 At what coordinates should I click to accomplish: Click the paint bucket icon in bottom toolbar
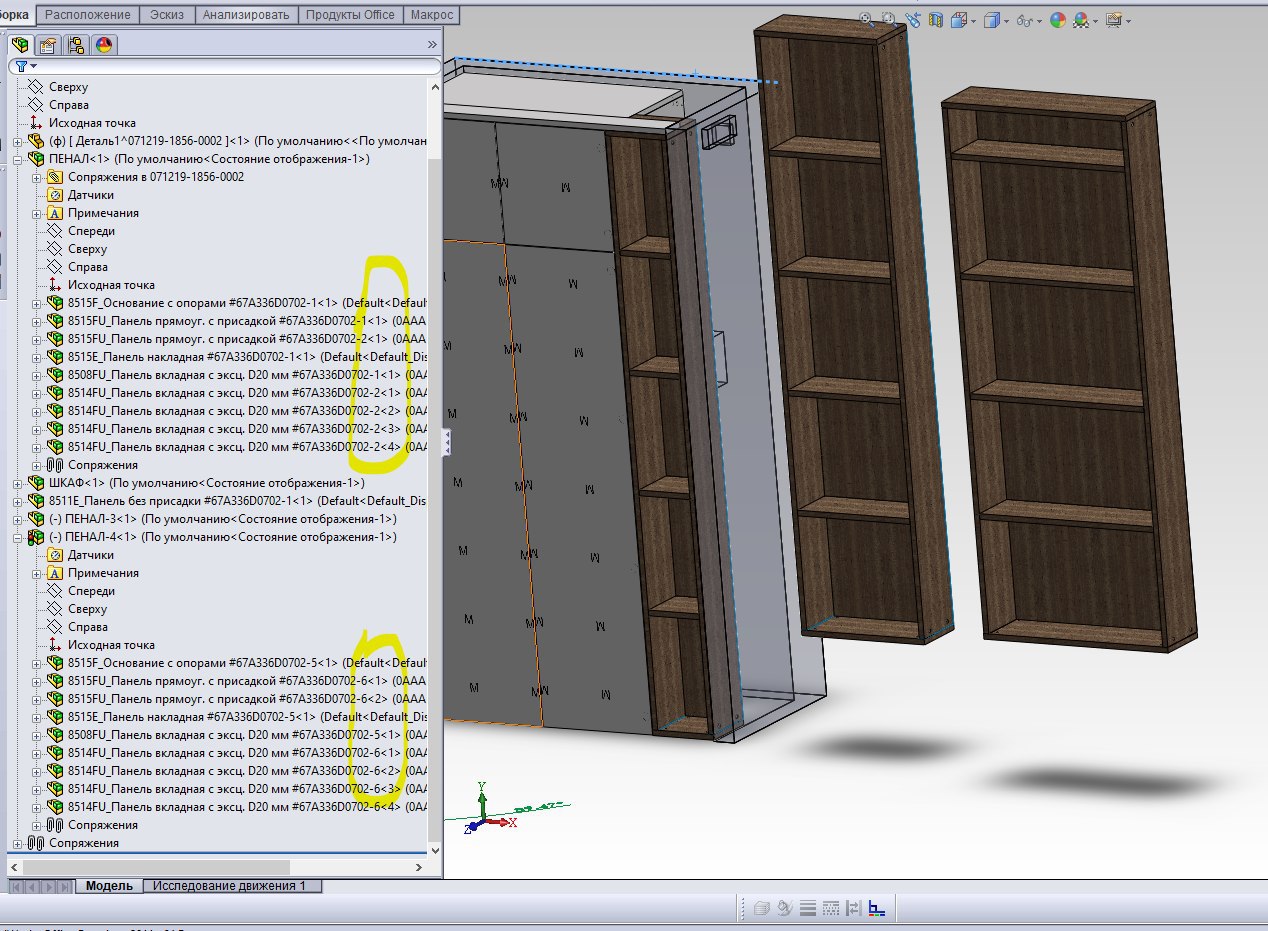[785, 908]
